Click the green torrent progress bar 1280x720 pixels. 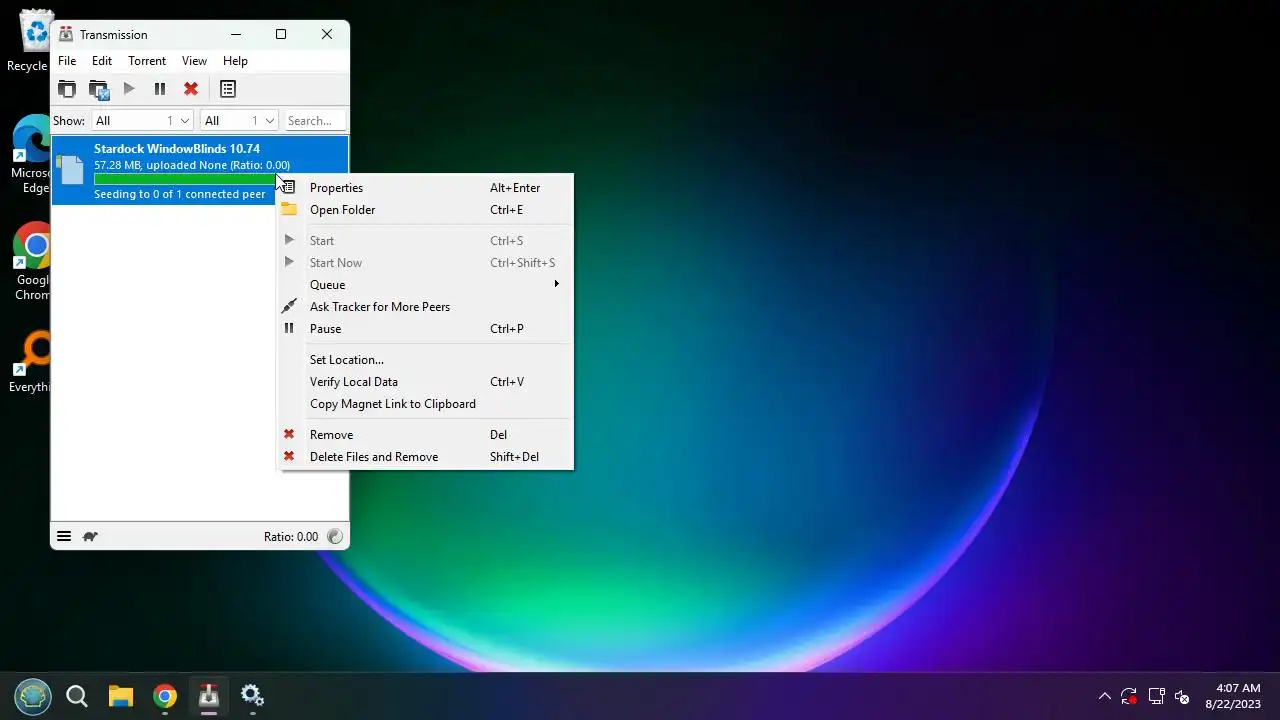click(x=187, y=180)
